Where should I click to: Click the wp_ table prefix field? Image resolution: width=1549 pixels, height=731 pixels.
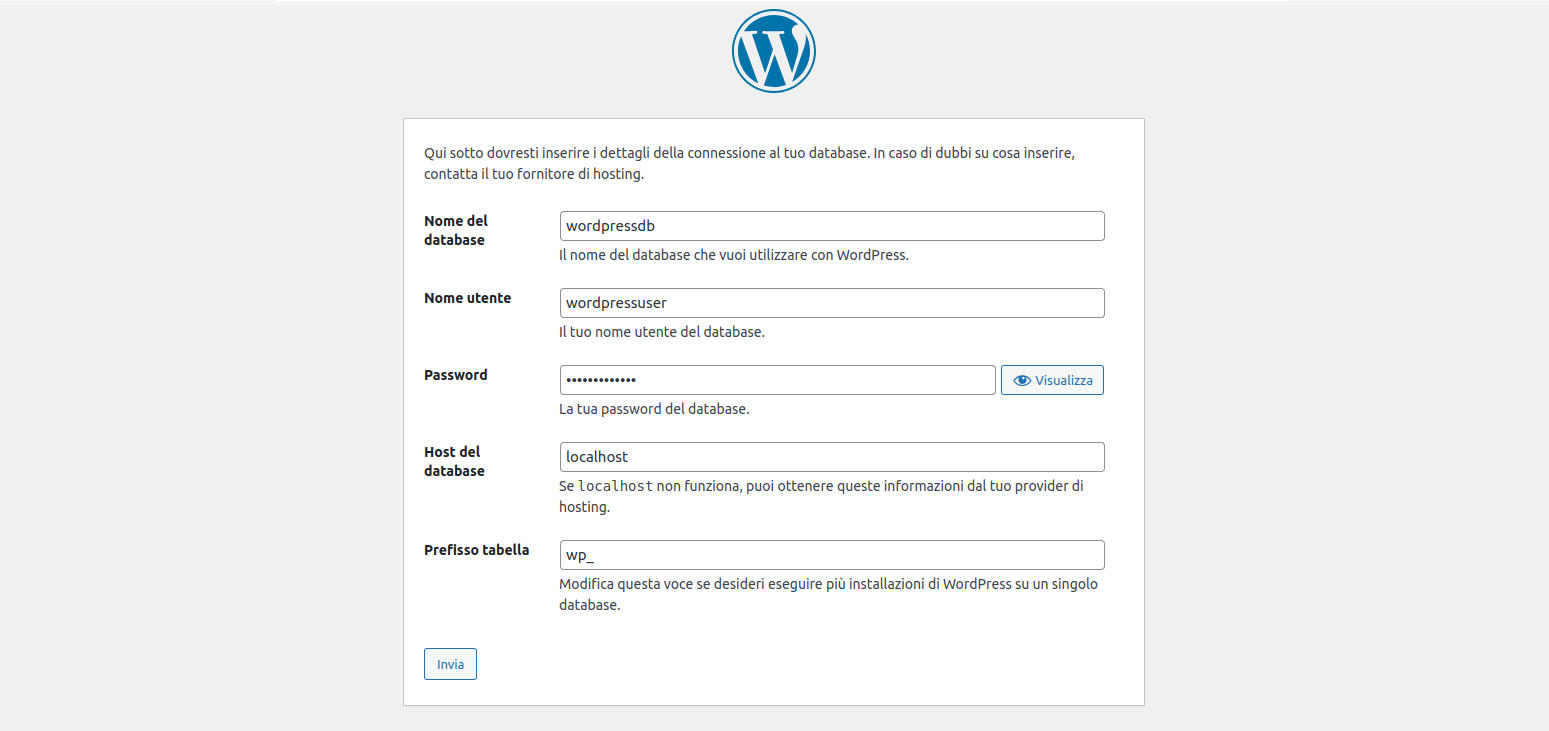(x=832, y=555)
